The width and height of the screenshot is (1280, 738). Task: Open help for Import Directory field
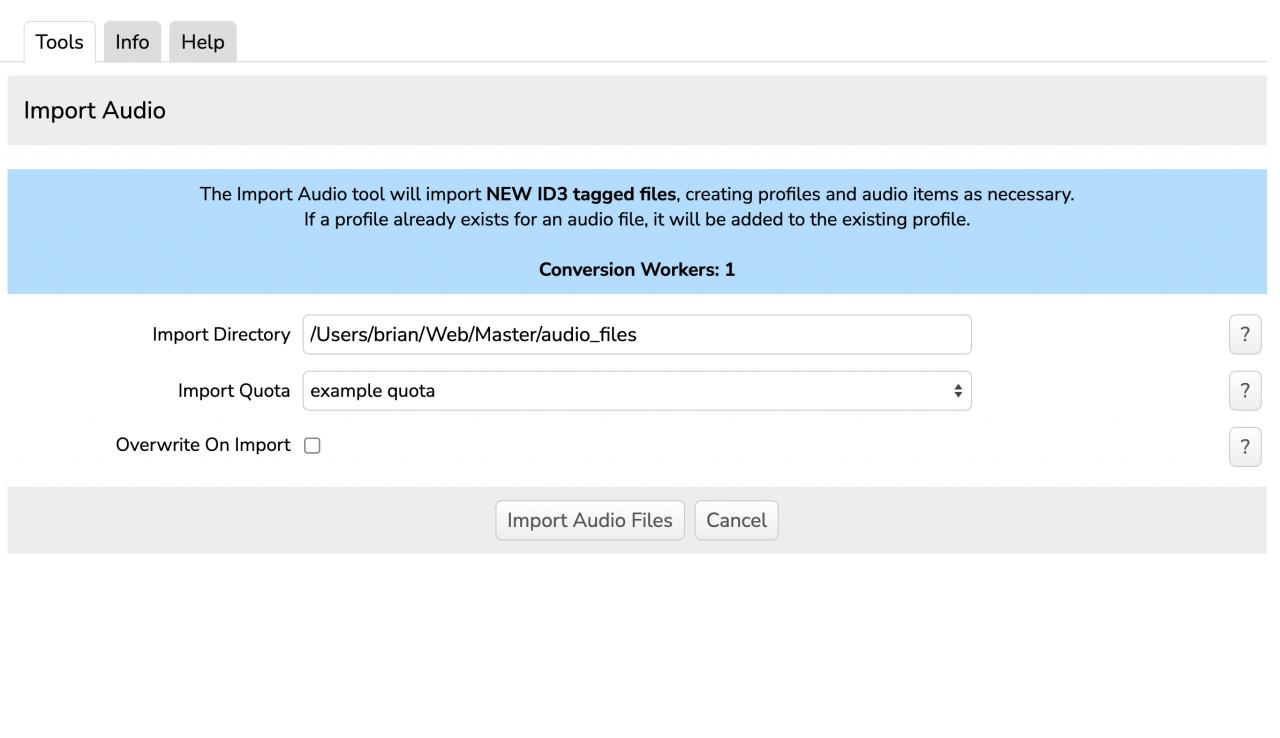point(1244,335)
